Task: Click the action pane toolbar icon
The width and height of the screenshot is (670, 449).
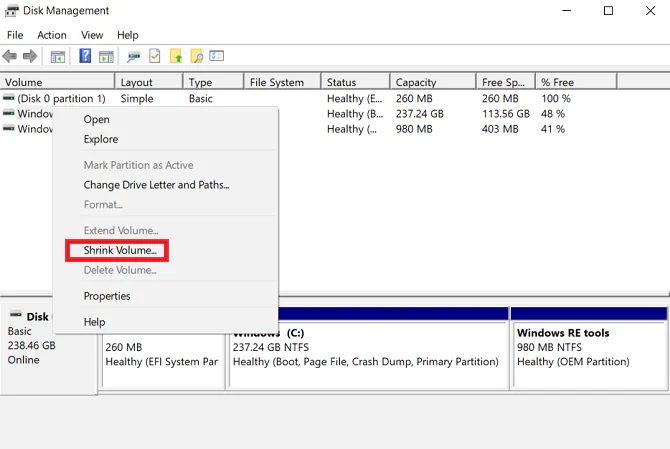Action: point(106,56)
